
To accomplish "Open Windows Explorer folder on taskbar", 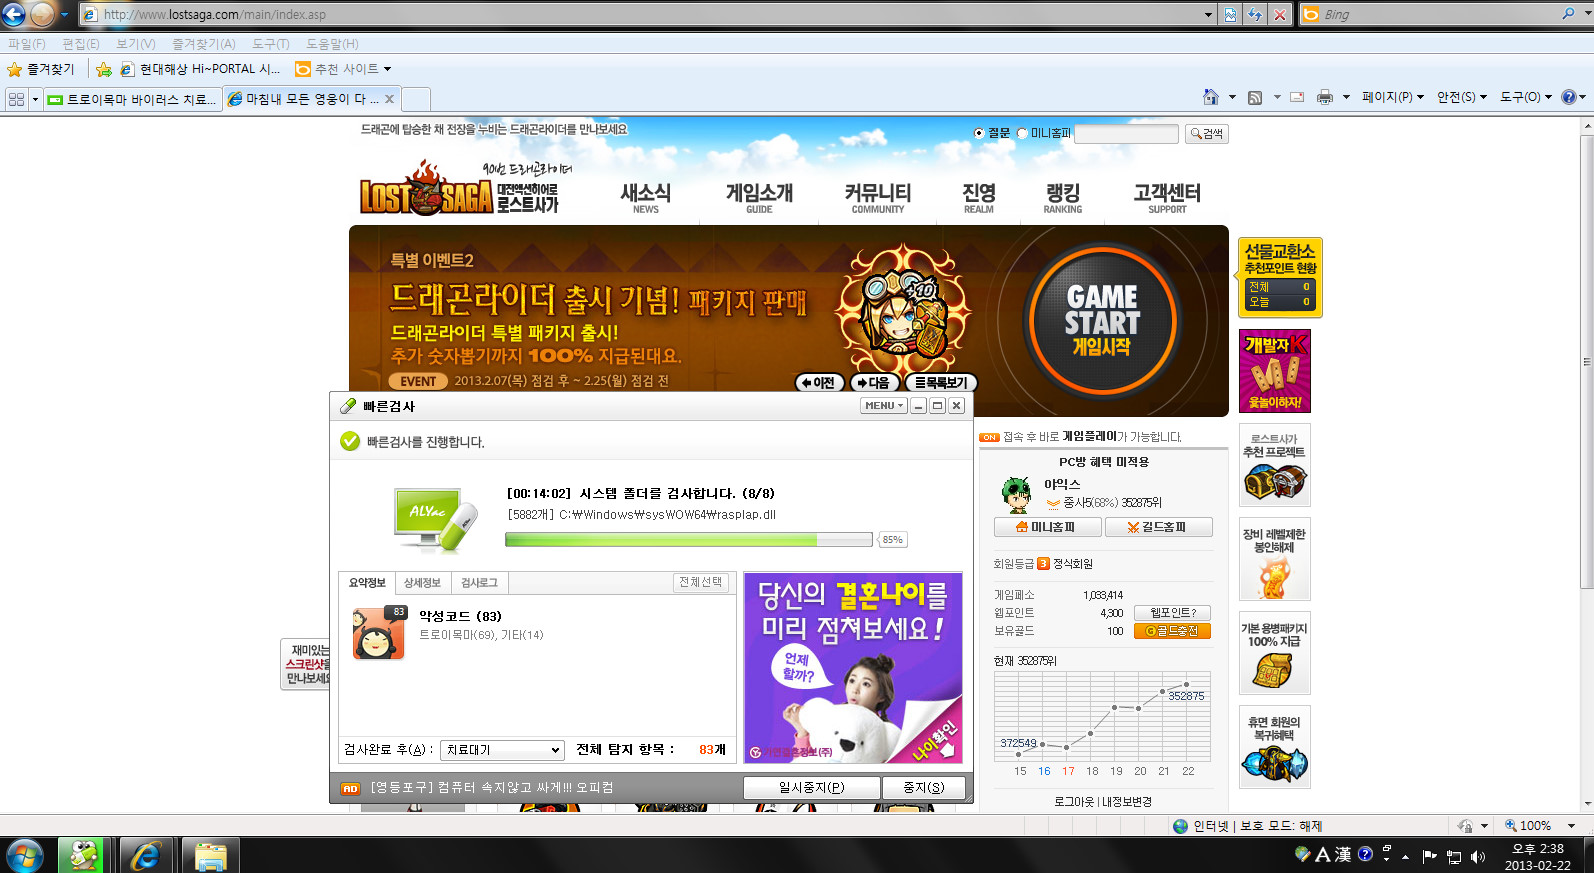I will pyautogui.click(x=211, y=856).
